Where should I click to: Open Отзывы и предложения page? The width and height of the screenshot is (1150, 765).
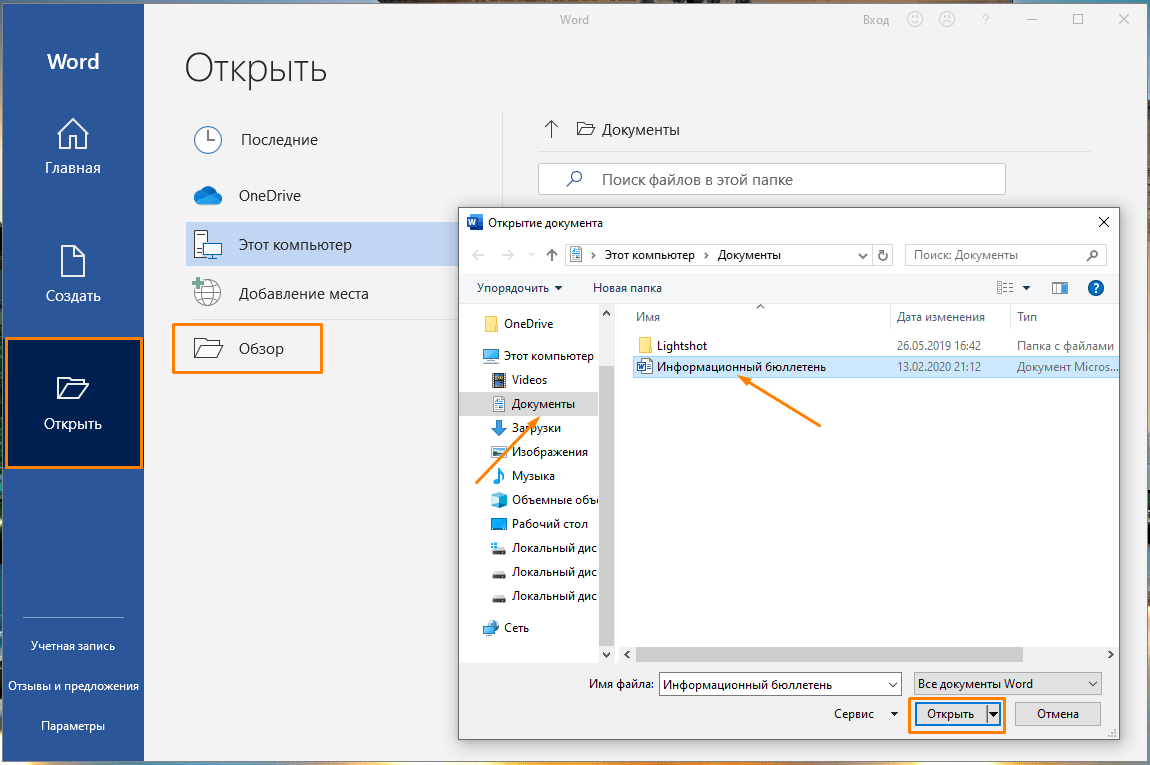point(73,686)
